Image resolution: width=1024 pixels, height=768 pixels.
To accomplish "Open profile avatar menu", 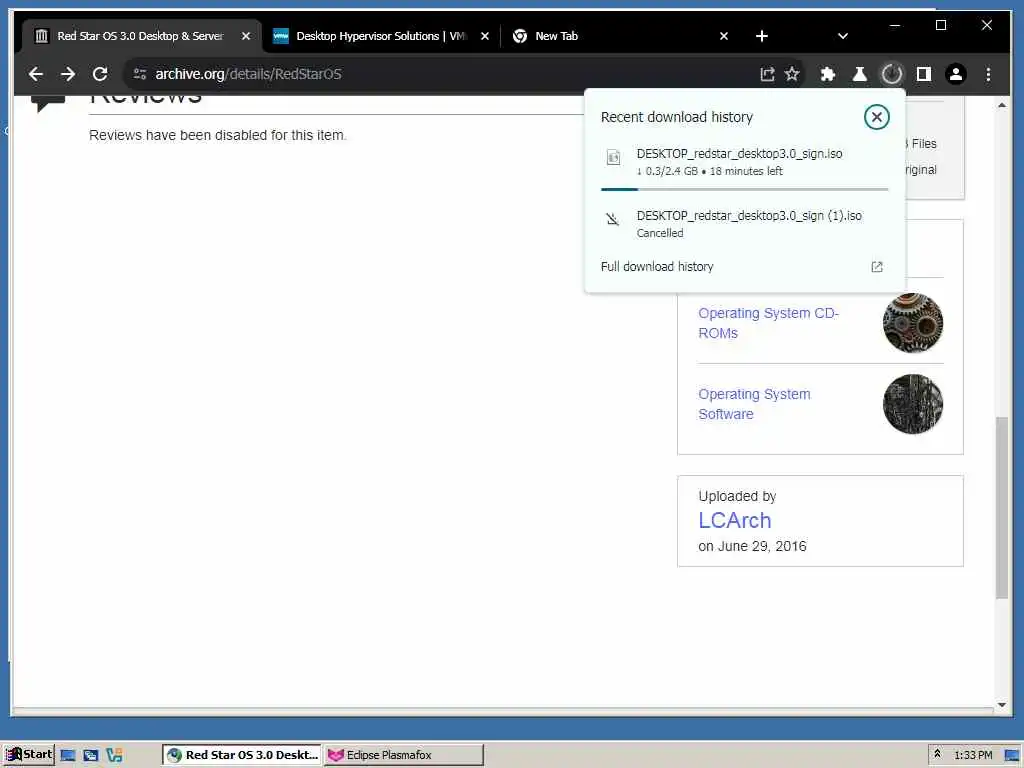I will (955, 74).
